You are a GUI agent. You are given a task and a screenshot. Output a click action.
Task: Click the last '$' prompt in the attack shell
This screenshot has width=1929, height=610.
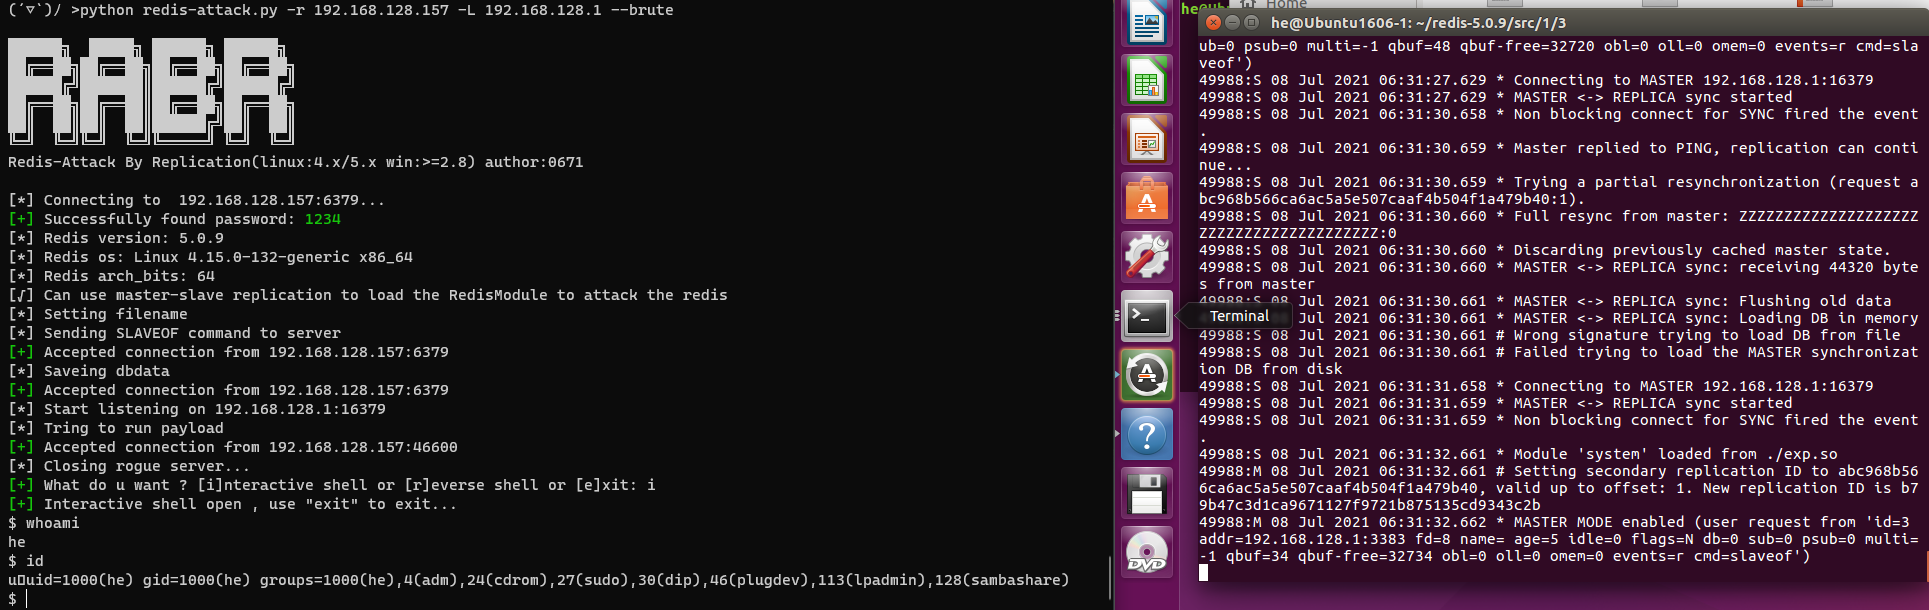coord(13,599)
